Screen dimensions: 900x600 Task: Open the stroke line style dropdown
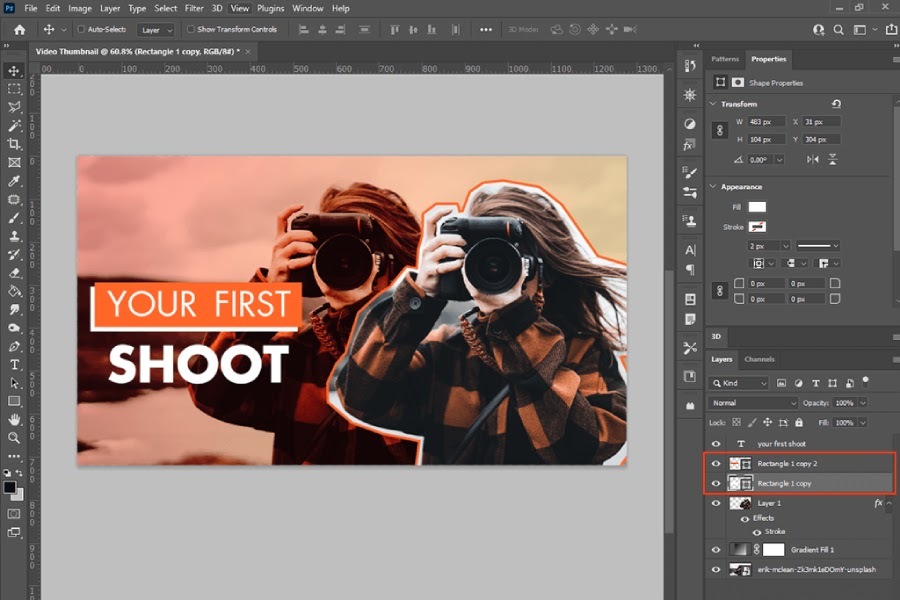coord(818,246)
